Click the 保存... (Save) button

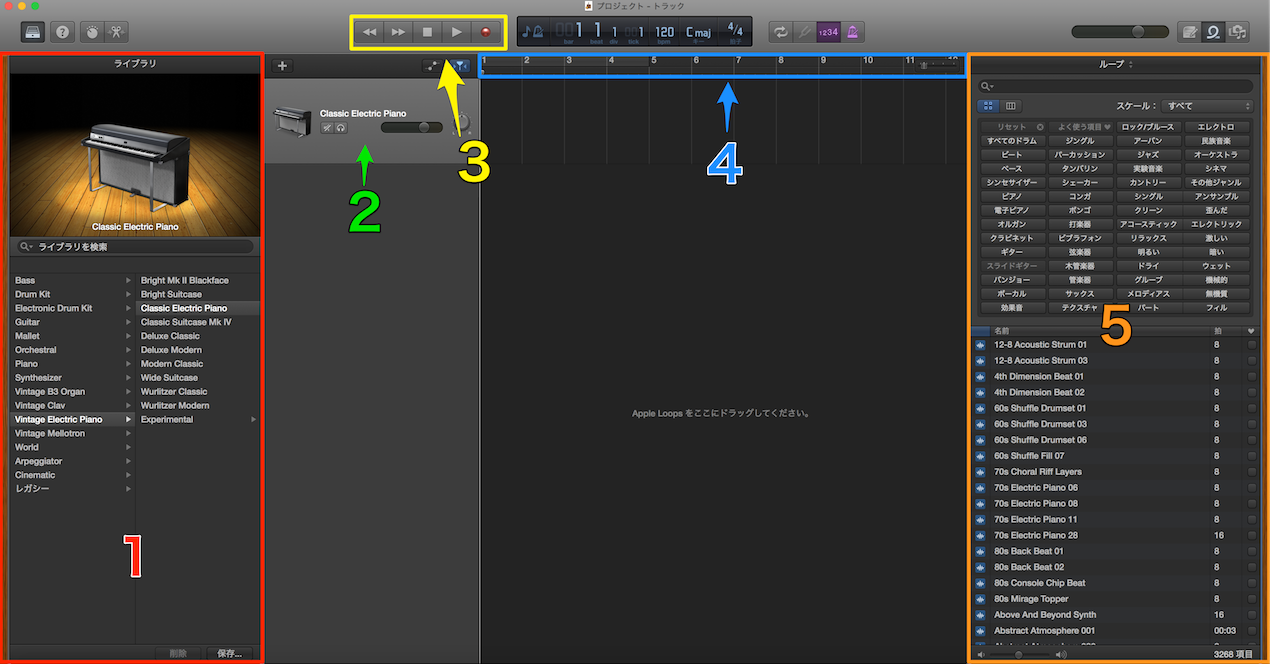tap(229, 653)
